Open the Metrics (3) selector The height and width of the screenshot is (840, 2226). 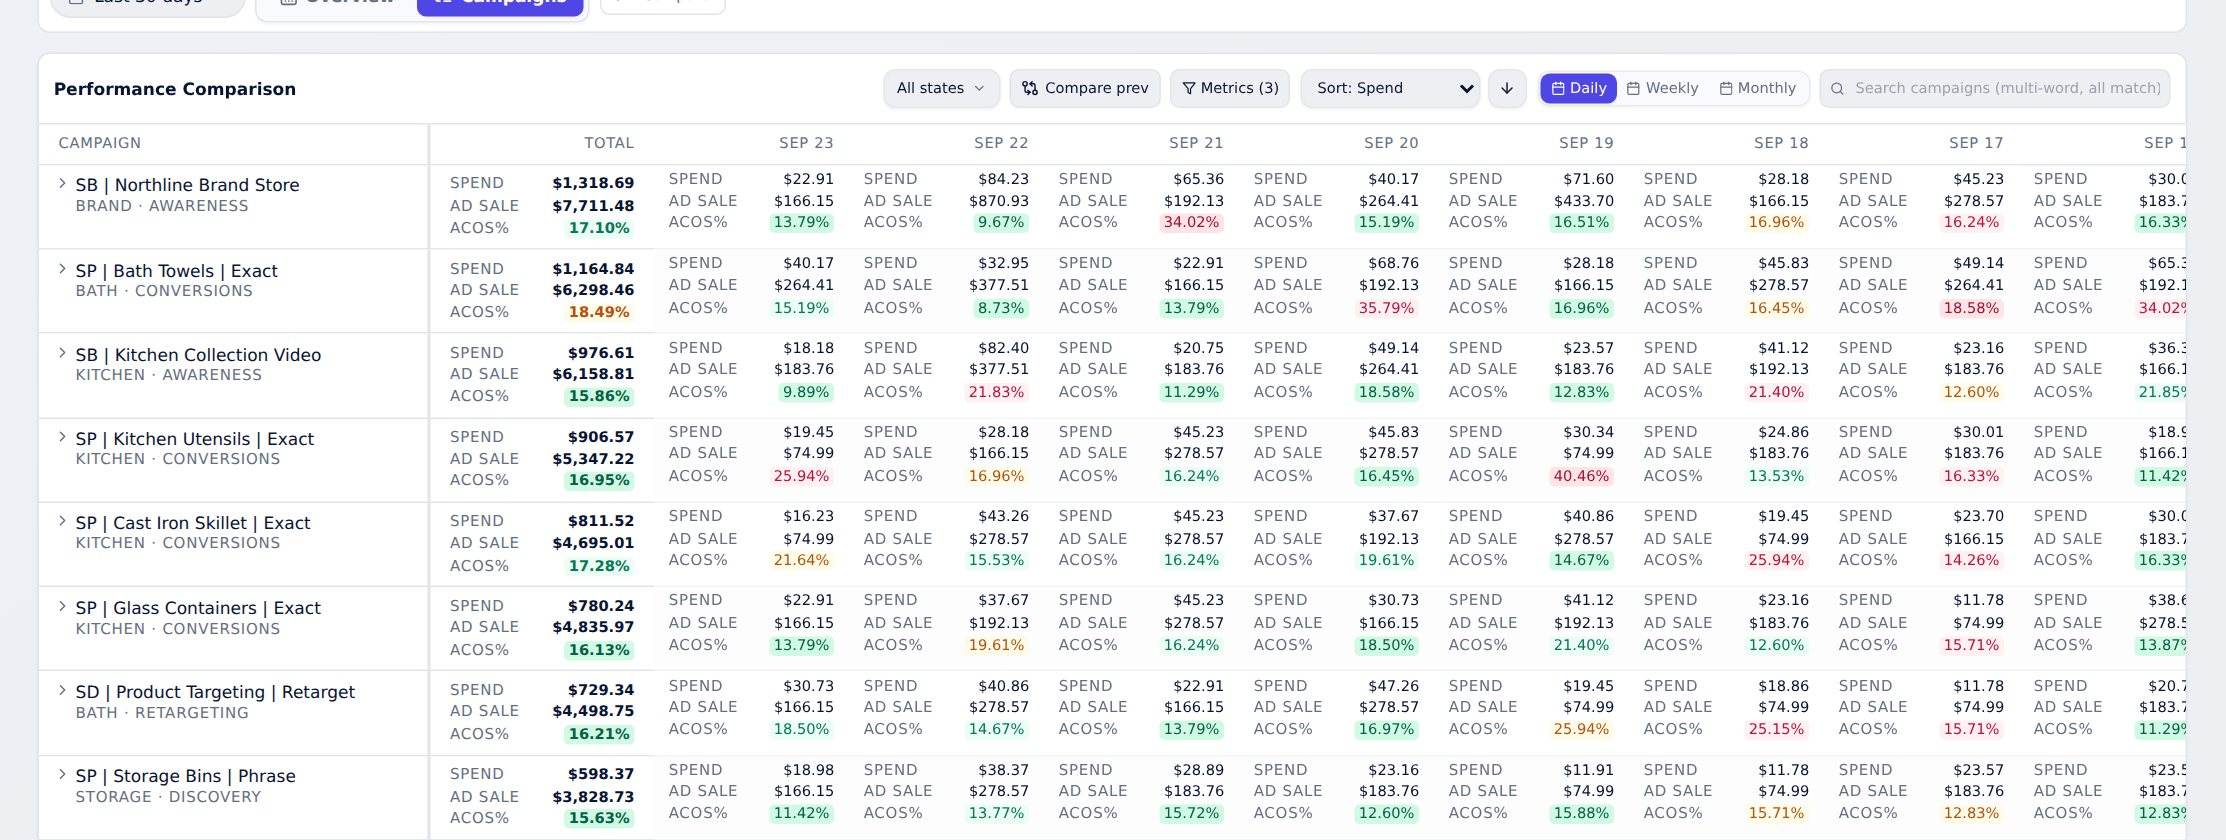pyautogui.click(x=1230, y=88)
